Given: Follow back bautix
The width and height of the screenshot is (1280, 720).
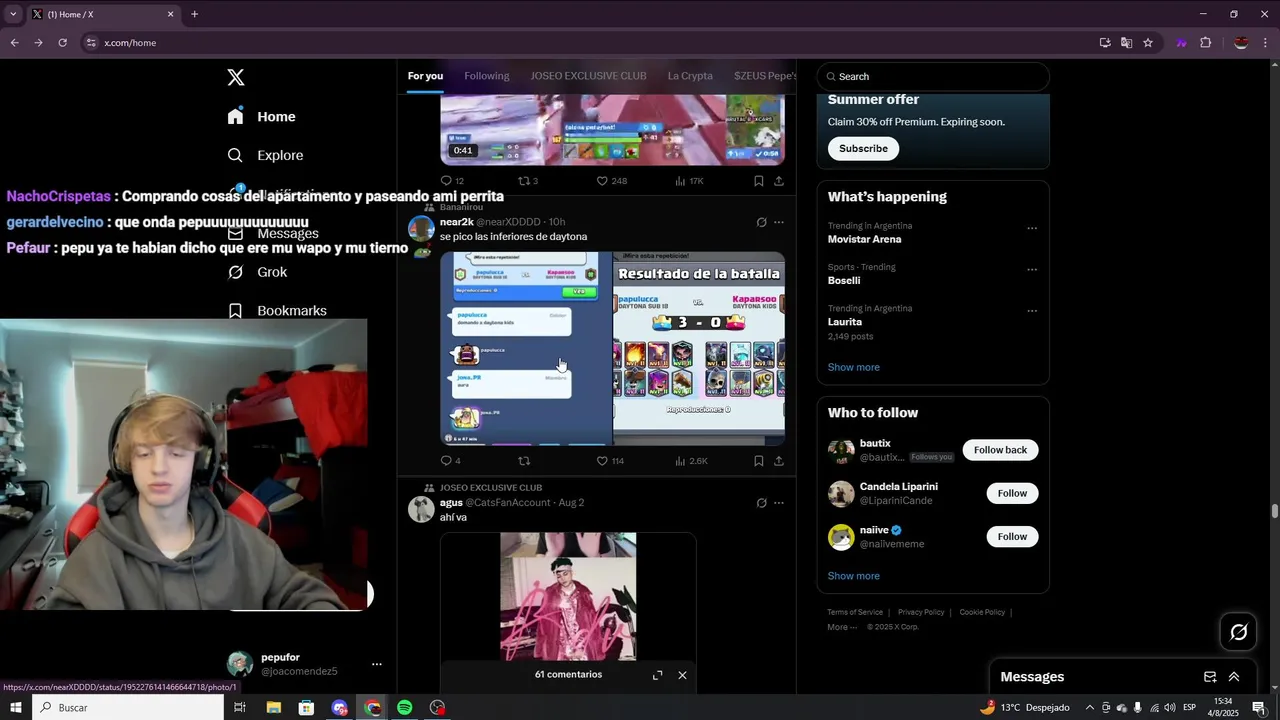Looking at the screenshot, I should click(1000, 450).
